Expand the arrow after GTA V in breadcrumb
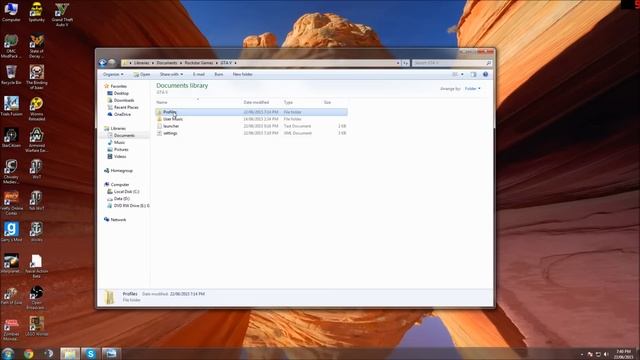640x360 pixels. coord(236,63)
